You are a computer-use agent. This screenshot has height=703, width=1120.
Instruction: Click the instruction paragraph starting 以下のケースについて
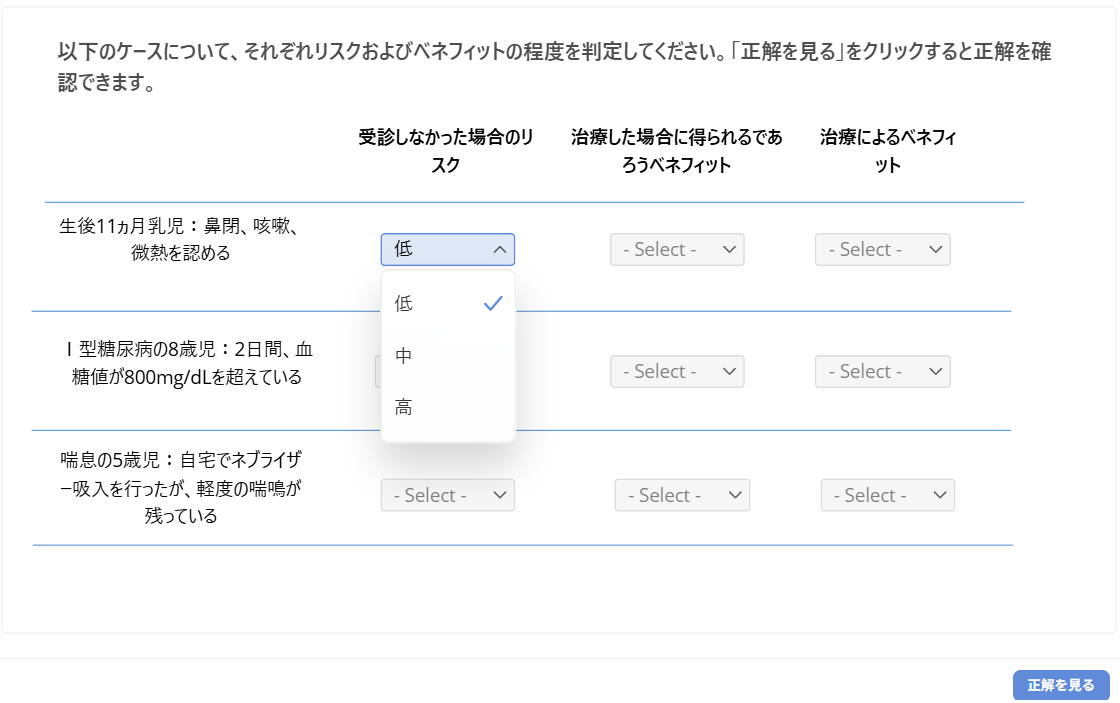tap(554, 66)
